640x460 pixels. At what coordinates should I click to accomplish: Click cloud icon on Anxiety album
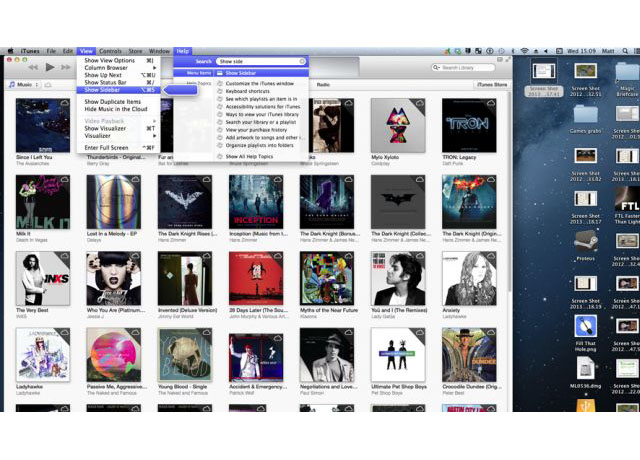pos(491,256)
